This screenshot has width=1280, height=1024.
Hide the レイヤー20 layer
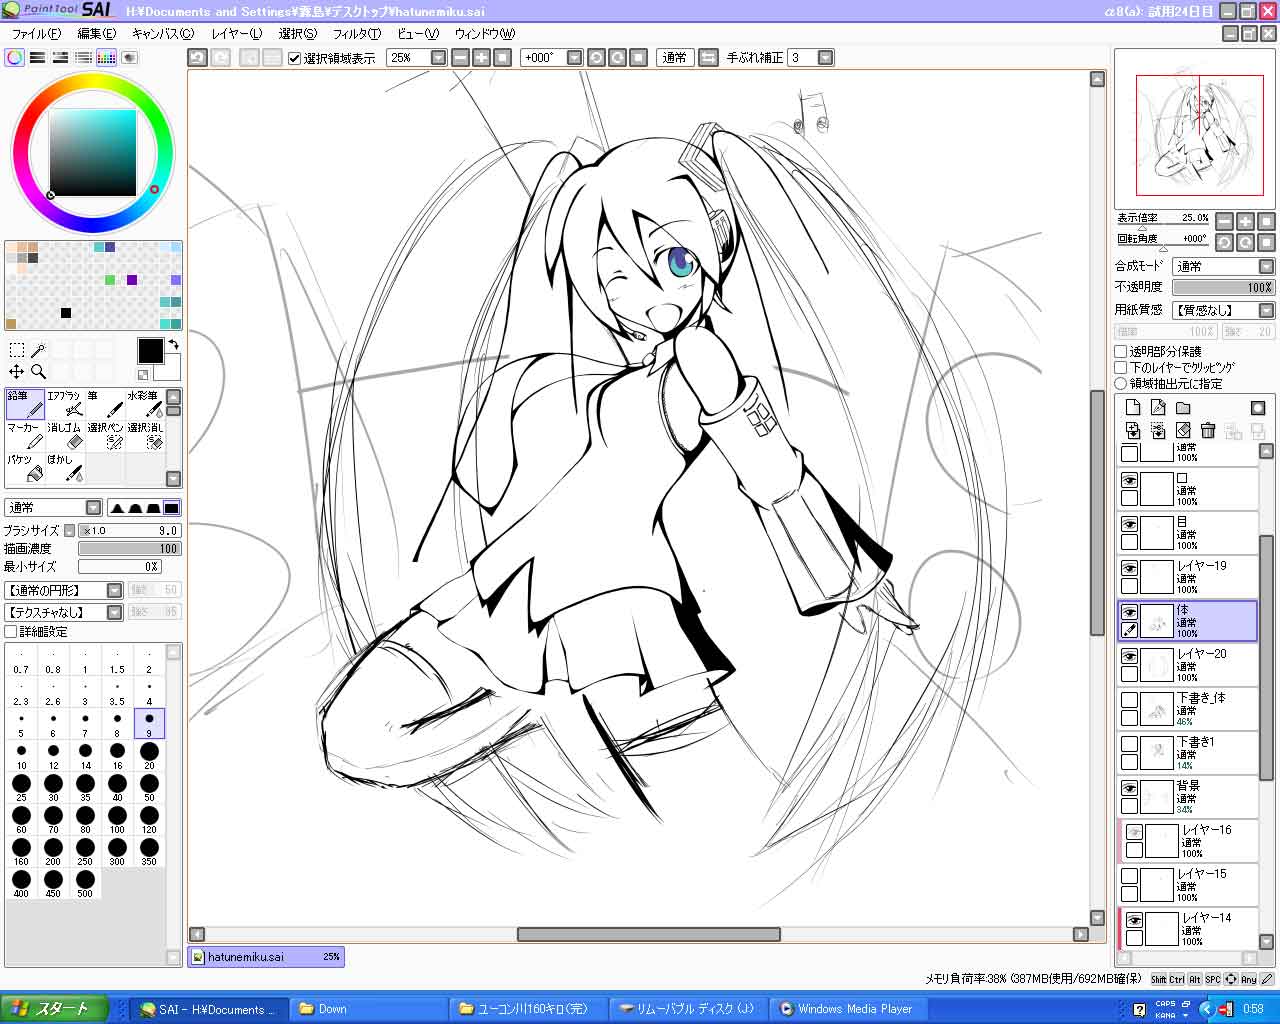point(1129,657)
